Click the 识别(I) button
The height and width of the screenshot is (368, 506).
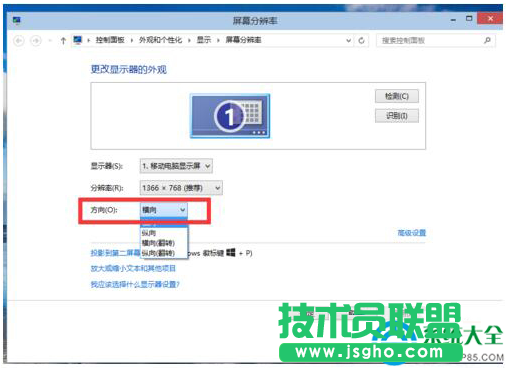click(397, 116)
